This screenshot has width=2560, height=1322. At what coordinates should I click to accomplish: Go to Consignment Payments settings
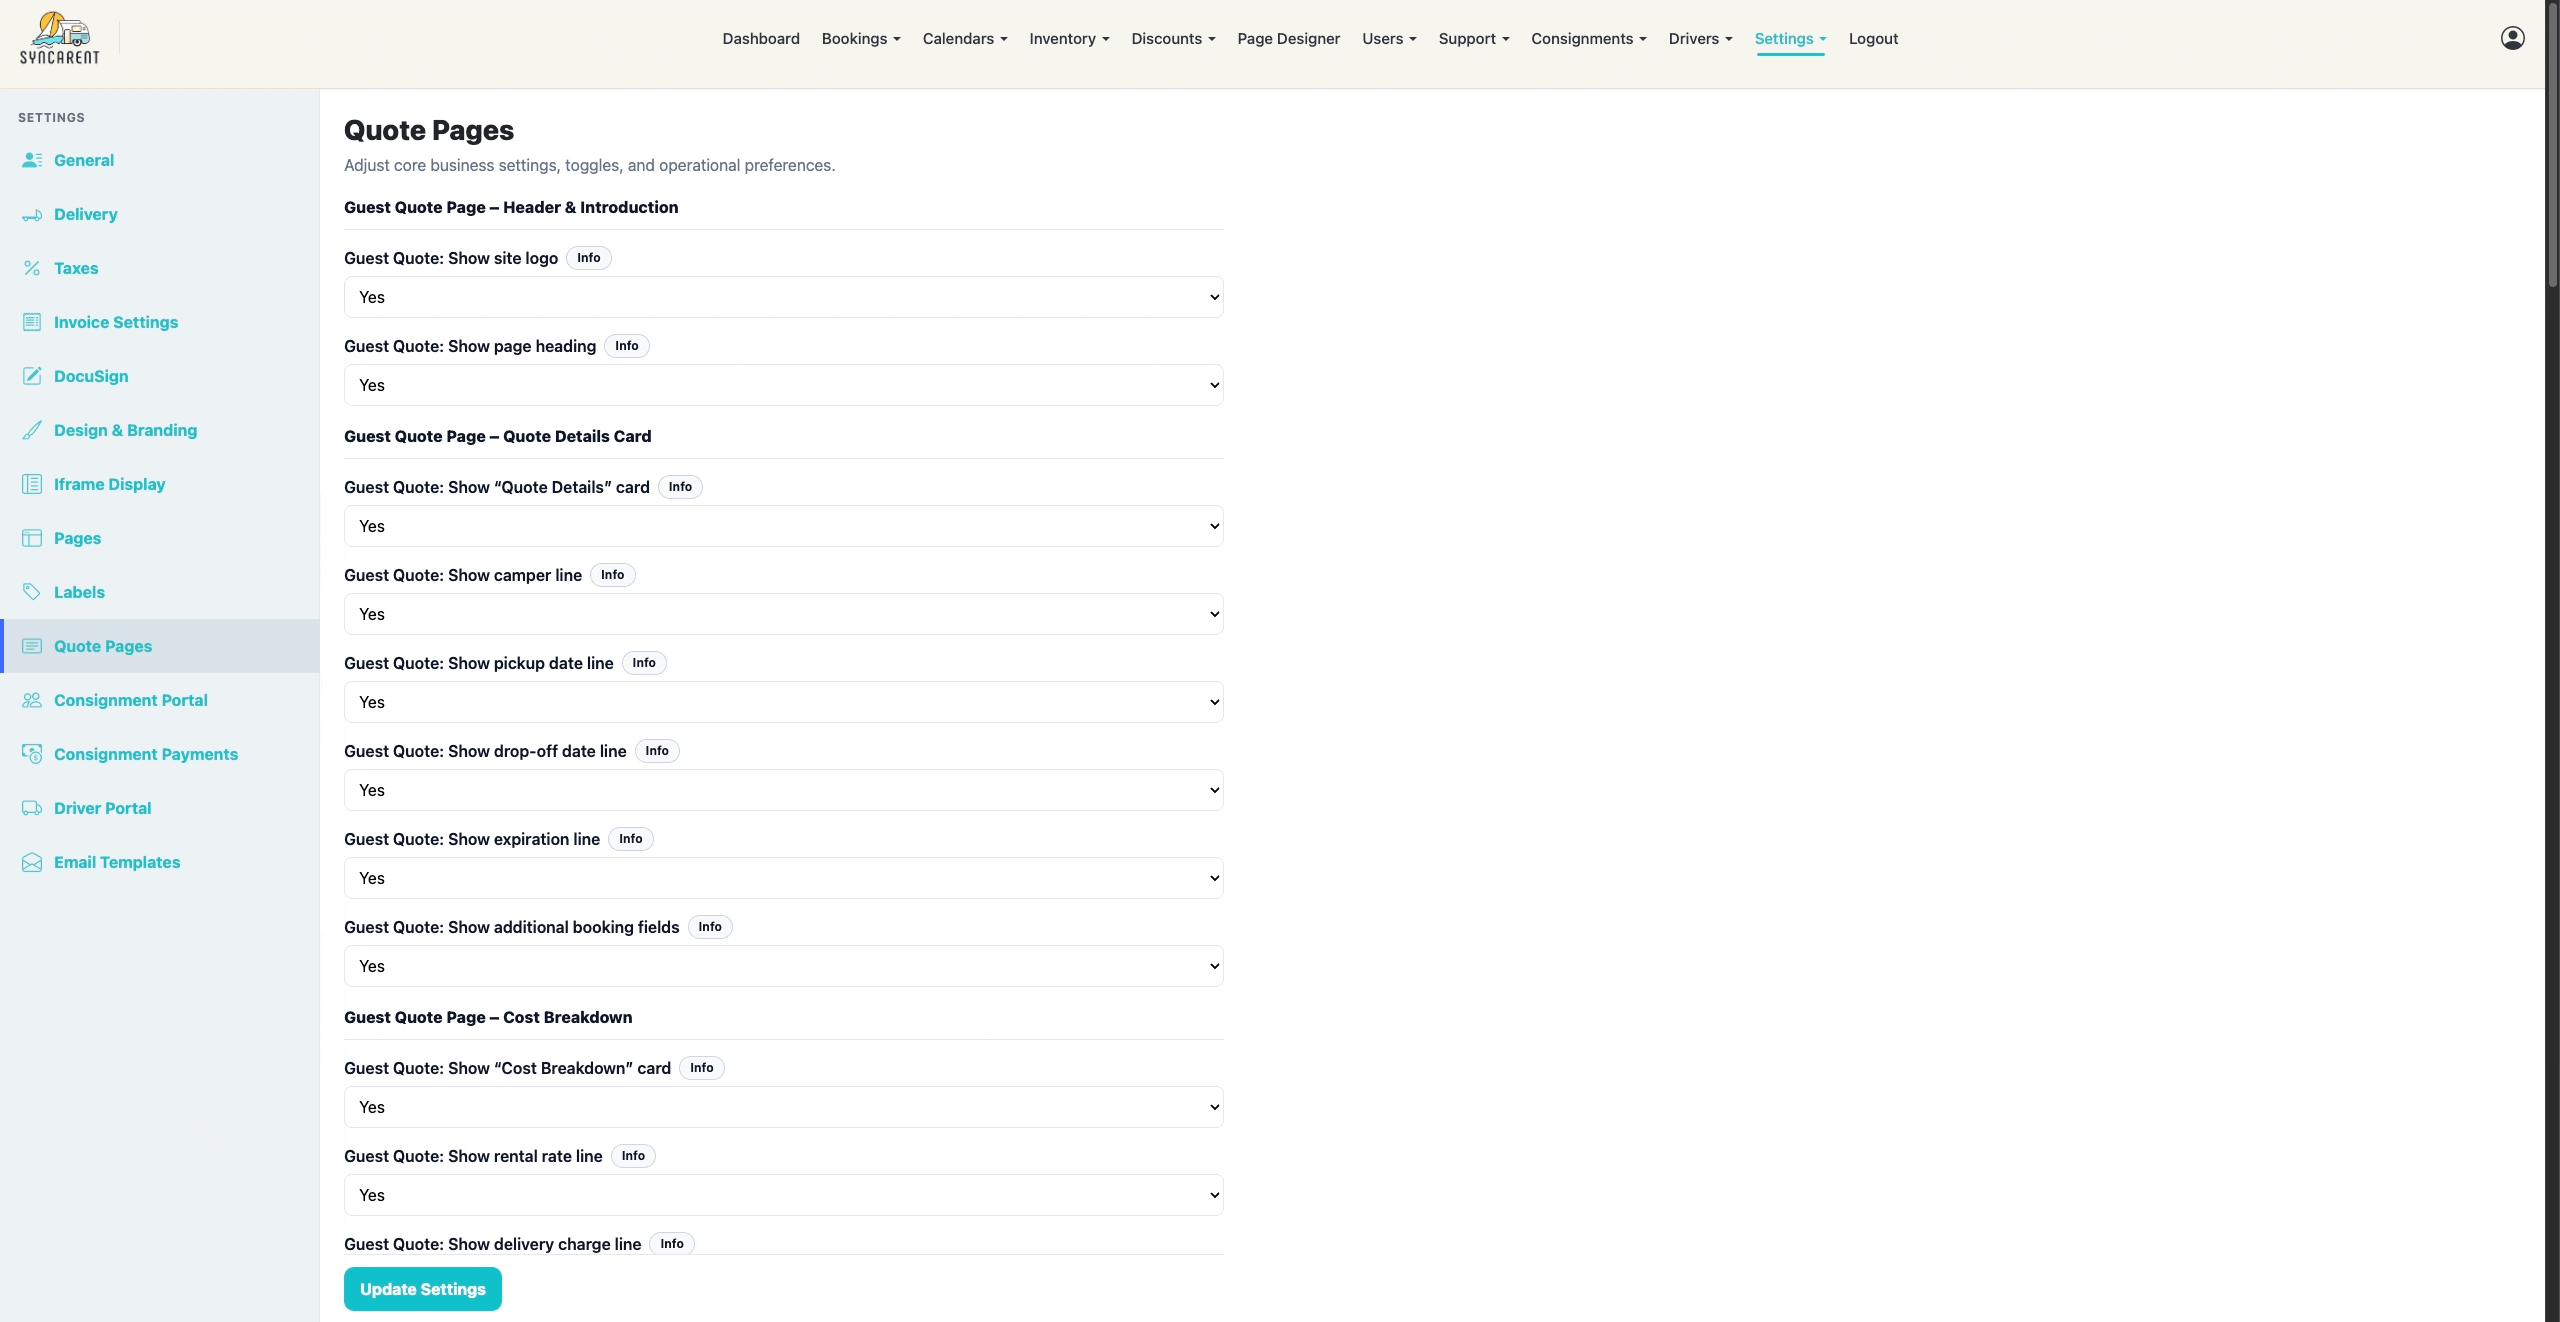coord(146,754)
